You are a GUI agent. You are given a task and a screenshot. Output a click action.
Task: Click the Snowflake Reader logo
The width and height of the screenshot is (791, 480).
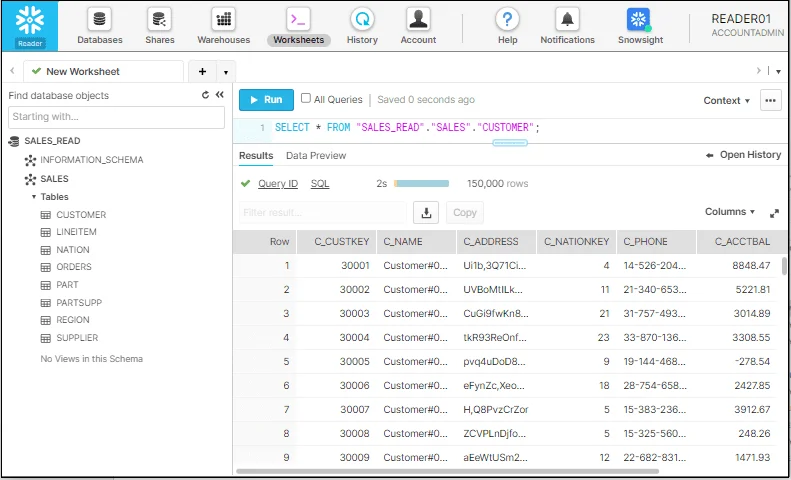click(30, 26)
